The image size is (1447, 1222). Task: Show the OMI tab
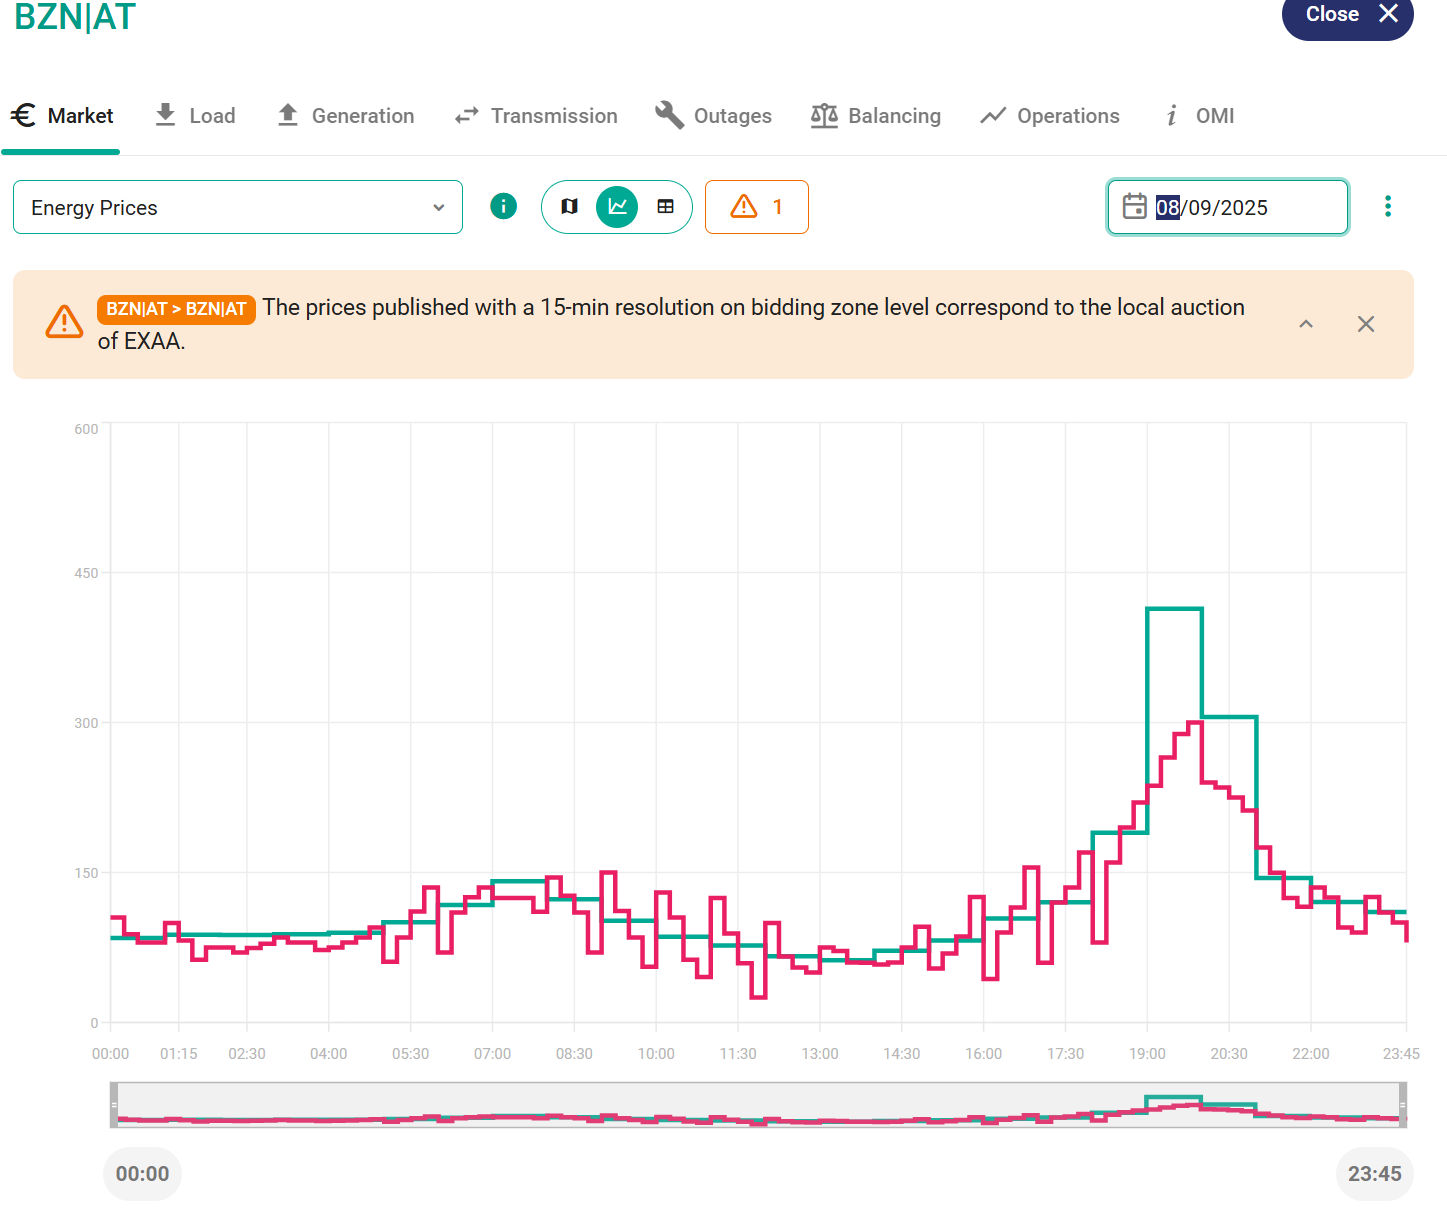point(1200,116)
